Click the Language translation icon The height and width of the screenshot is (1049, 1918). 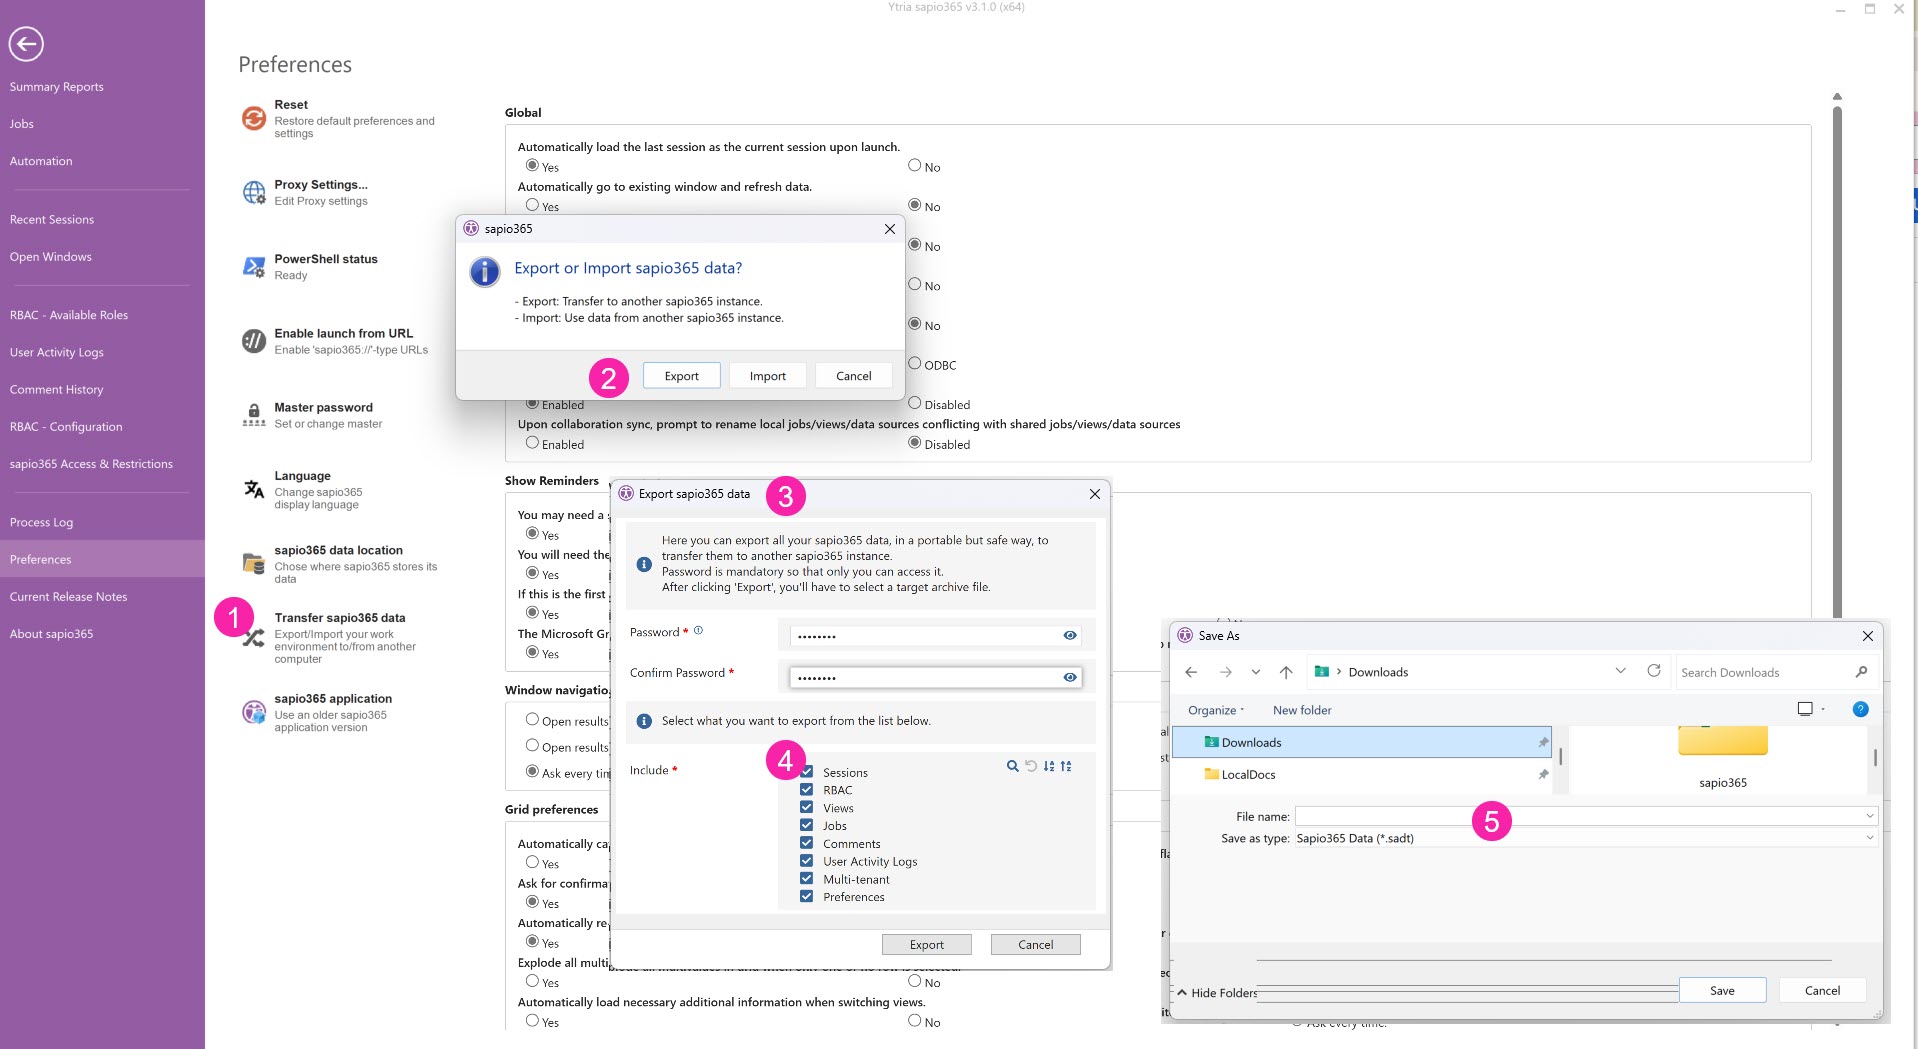click(254, 489)
